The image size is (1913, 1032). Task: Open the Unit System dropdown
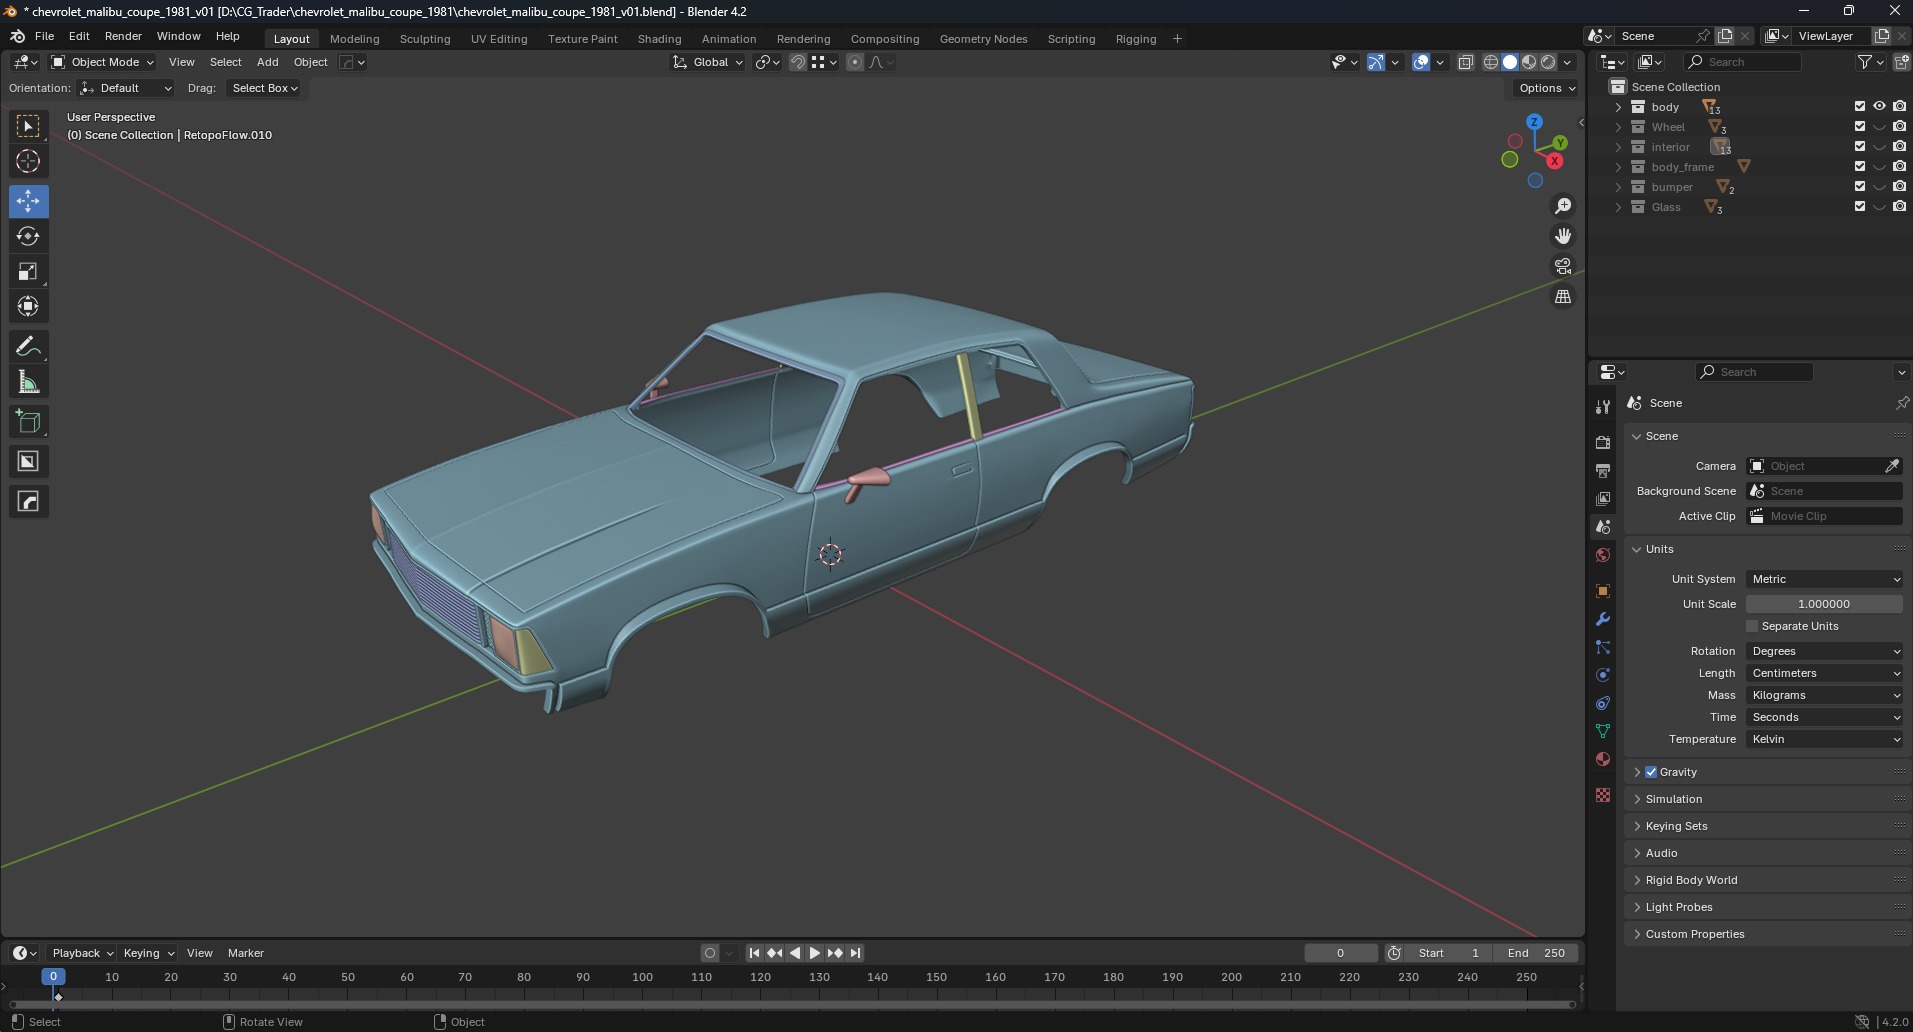coord(1824,579)
